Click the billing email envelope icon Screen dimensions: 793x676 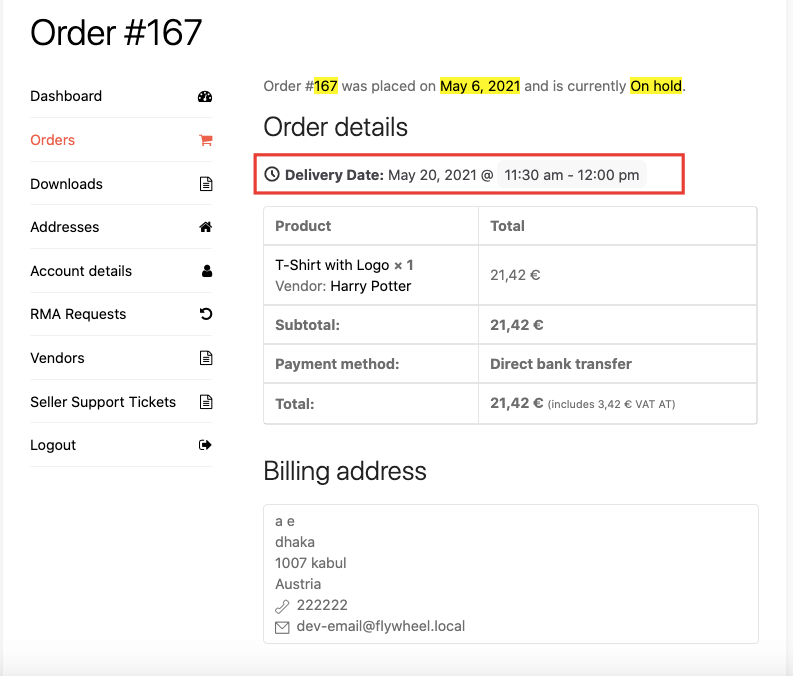coord(282,627)
